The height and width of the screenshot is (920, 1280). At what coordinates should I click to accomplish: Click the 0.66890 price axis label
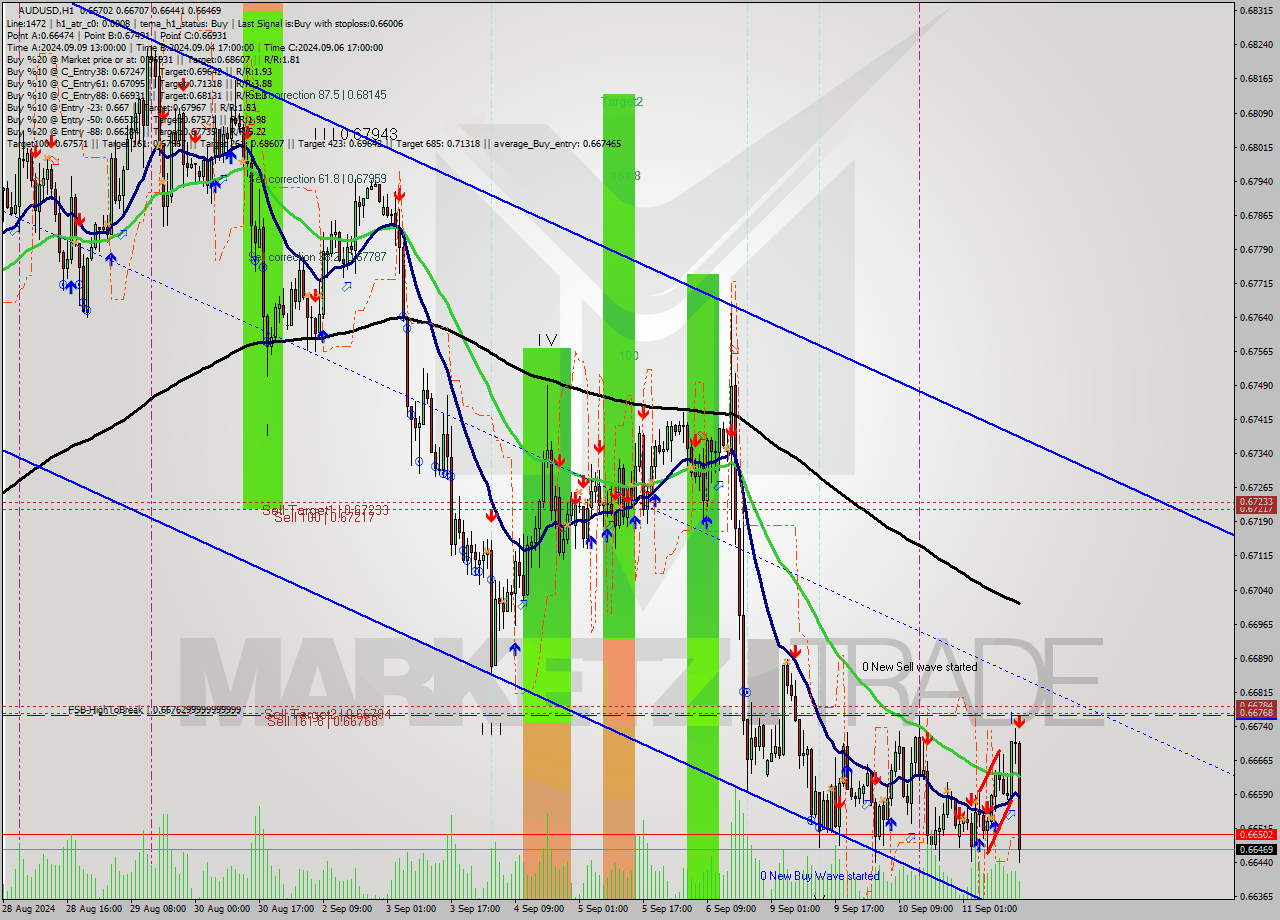point(1256,658)
